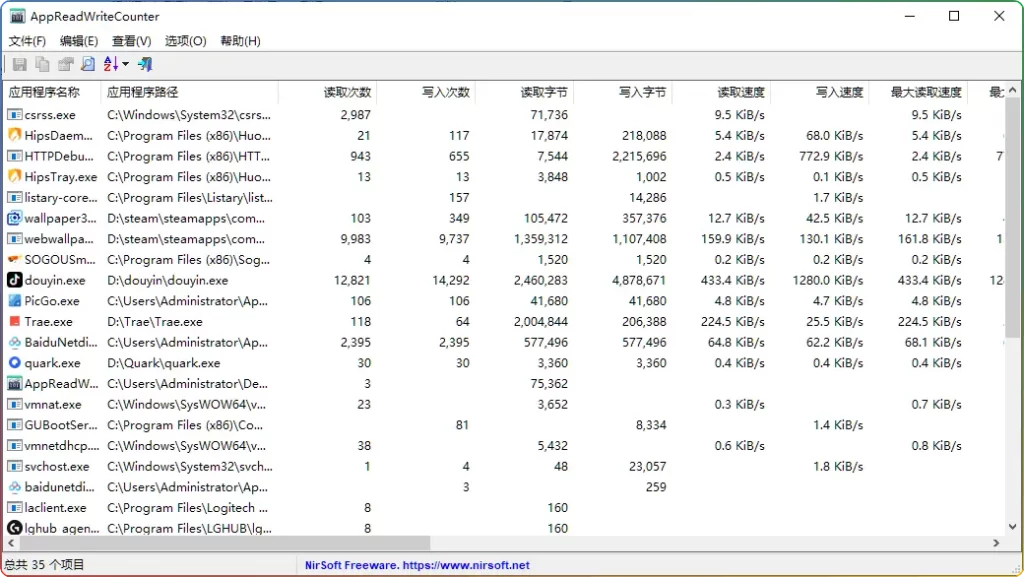
Task: Click the laclient.exe row icon
Action: (14, 508)
